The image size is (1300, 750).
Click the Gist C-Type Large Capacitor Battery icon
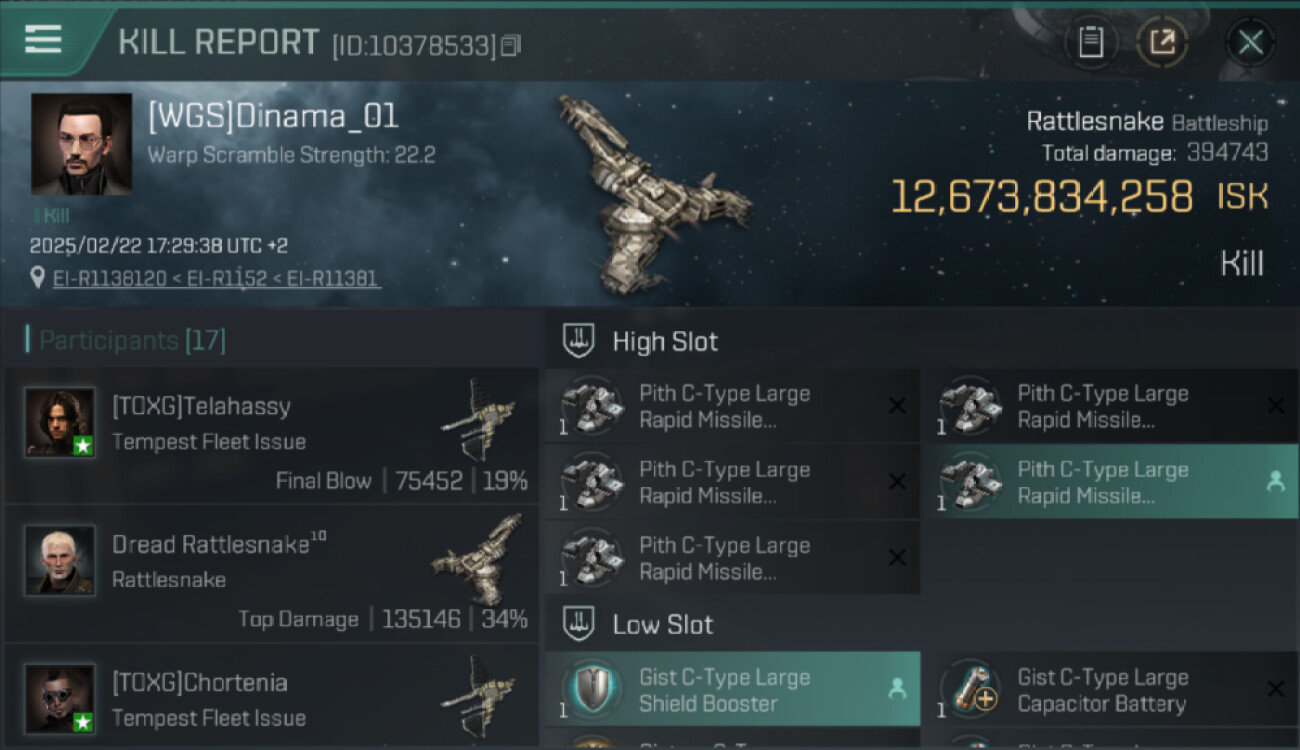pos(970,690)
